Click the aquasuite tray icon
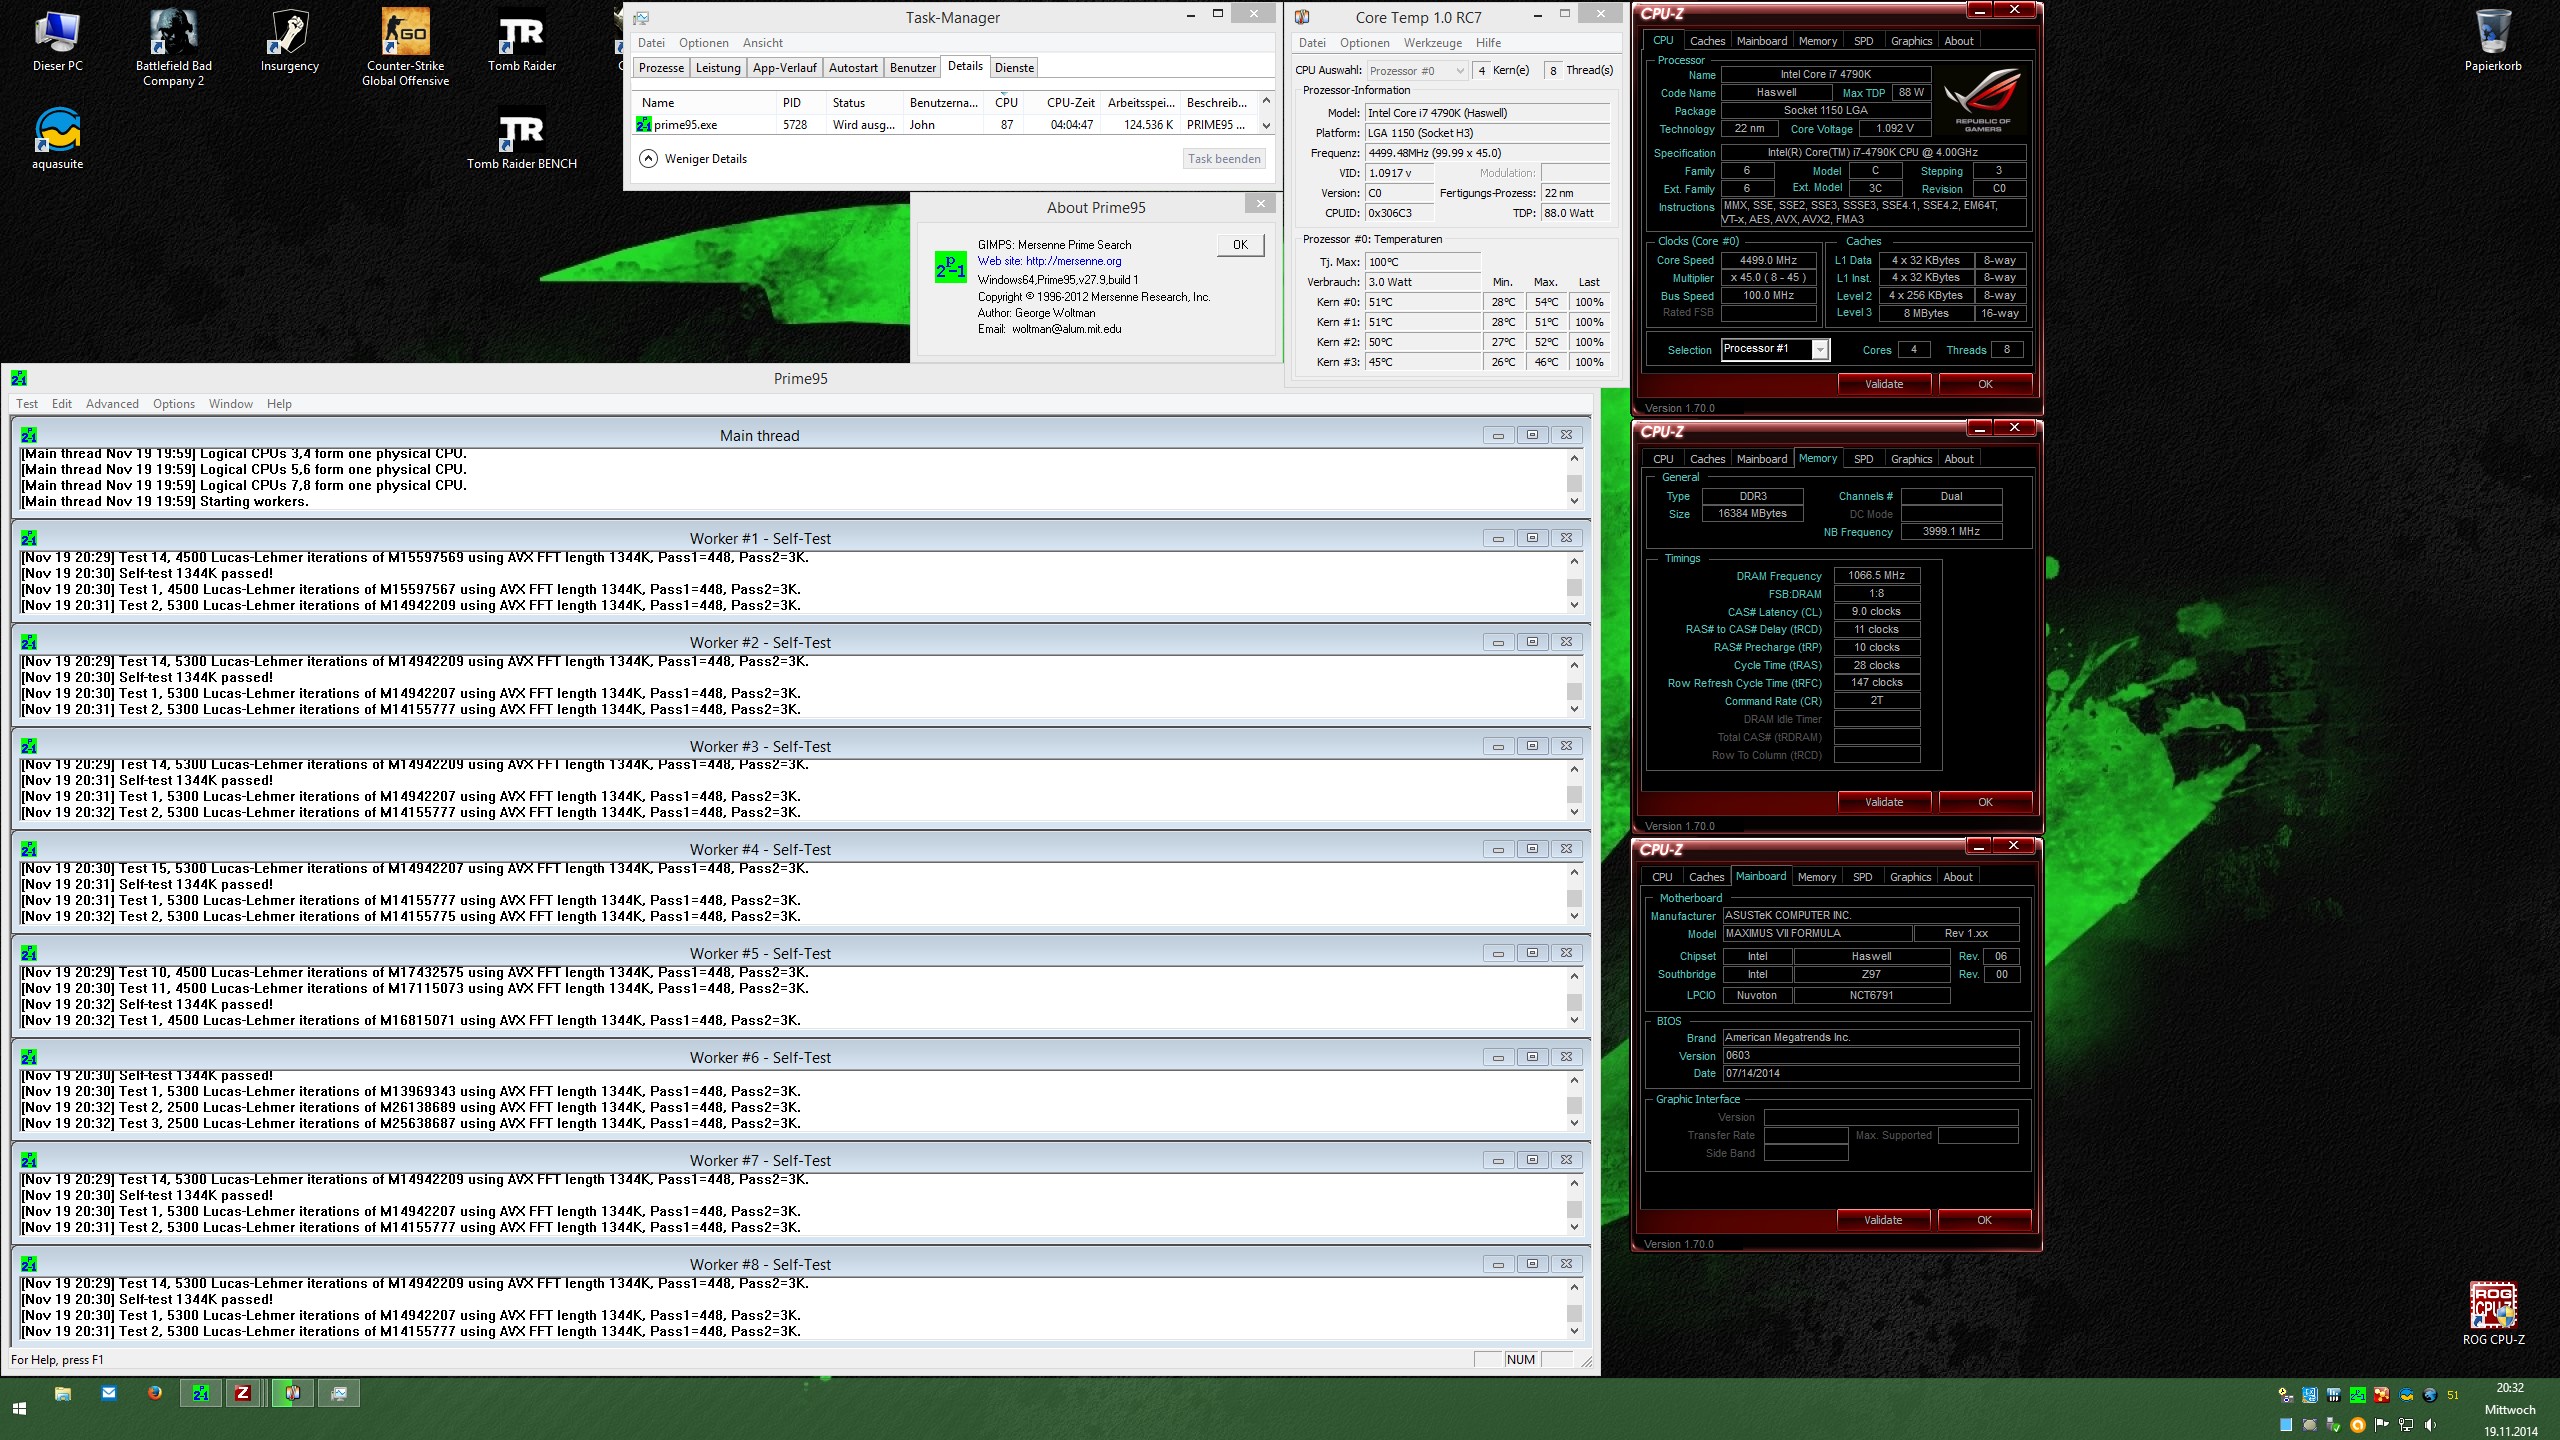 pos(2406,1395)
